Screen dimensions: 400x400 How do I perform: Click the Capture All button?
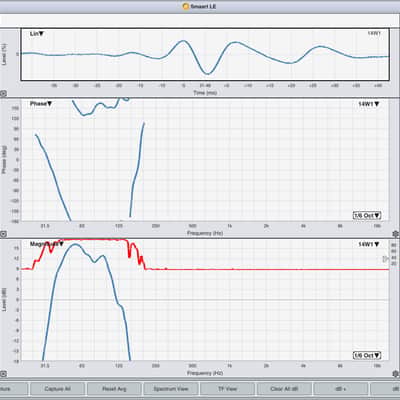tap(57, 389)
